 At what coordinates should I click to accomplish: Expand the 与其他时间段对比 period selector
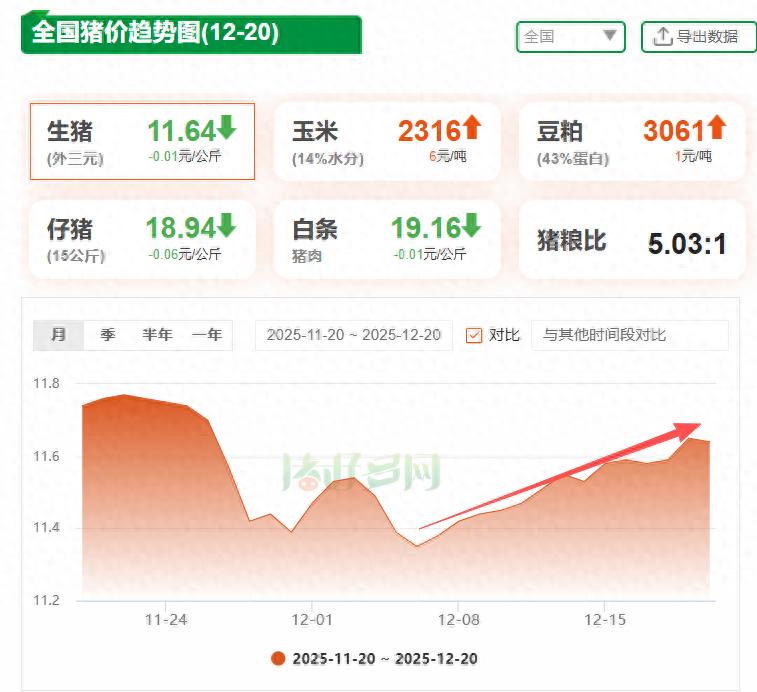[629, 335]
